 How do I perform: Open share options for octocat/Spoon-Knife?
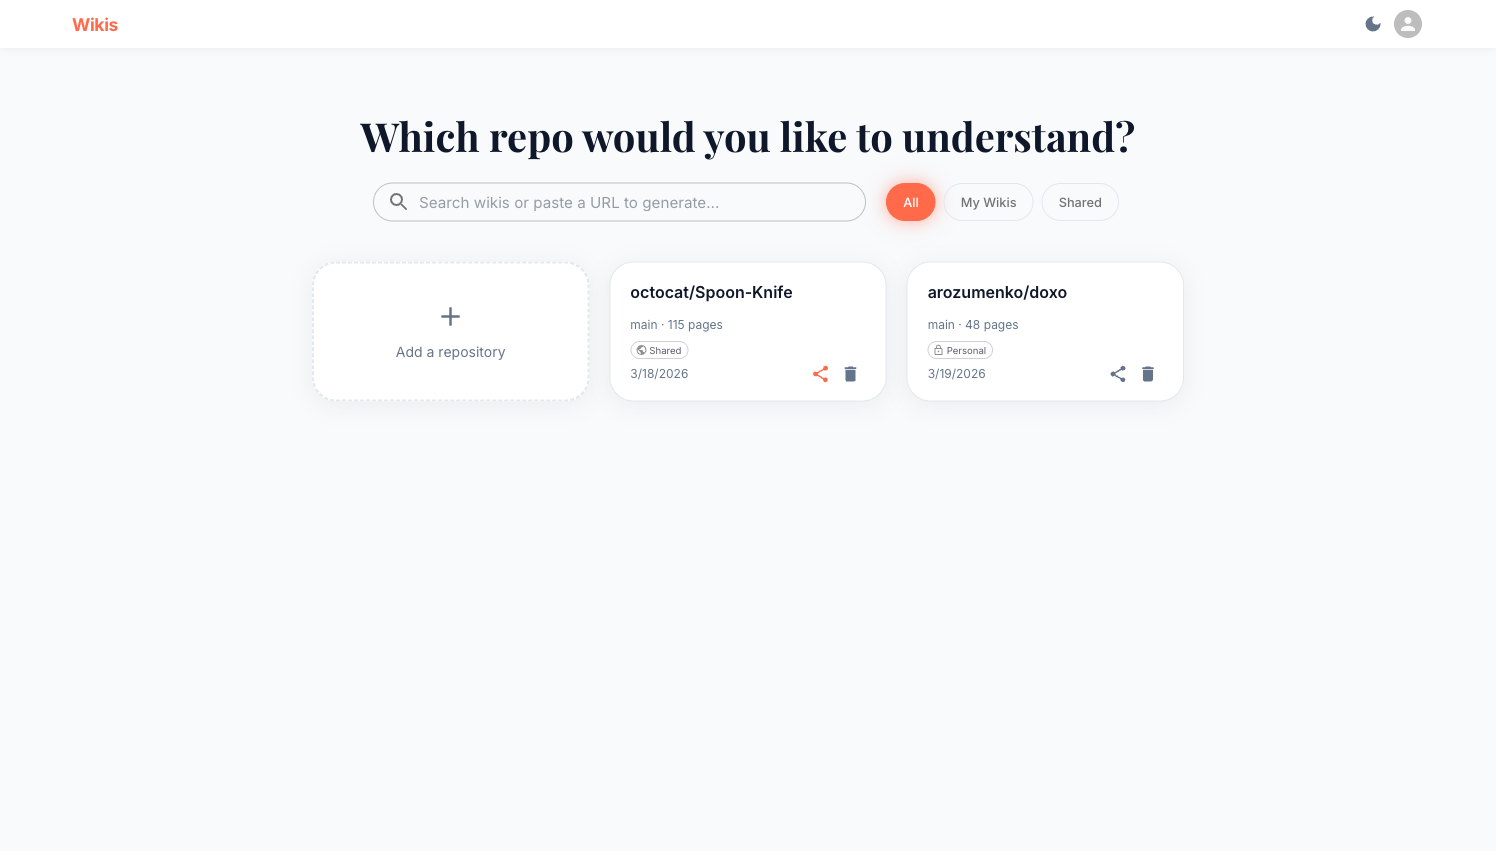tap(820, 374)
